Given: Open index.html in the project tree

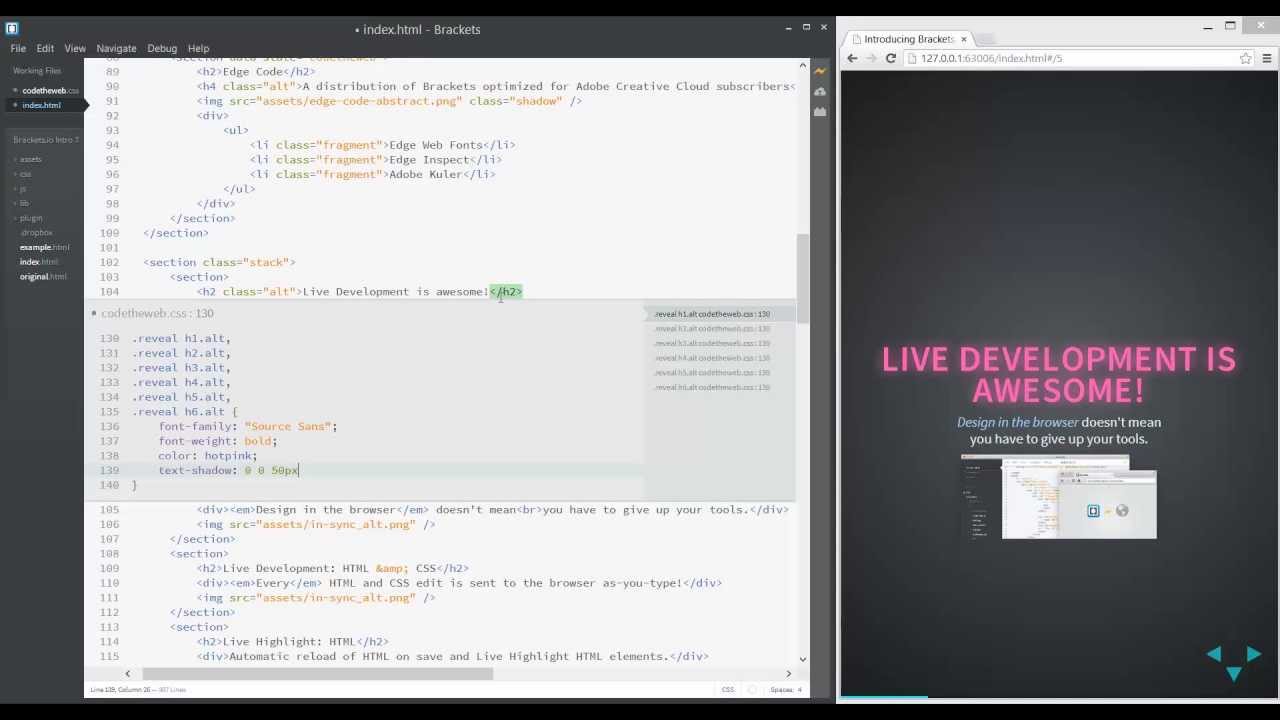Looking at the screenshot, I should [39, 262].
